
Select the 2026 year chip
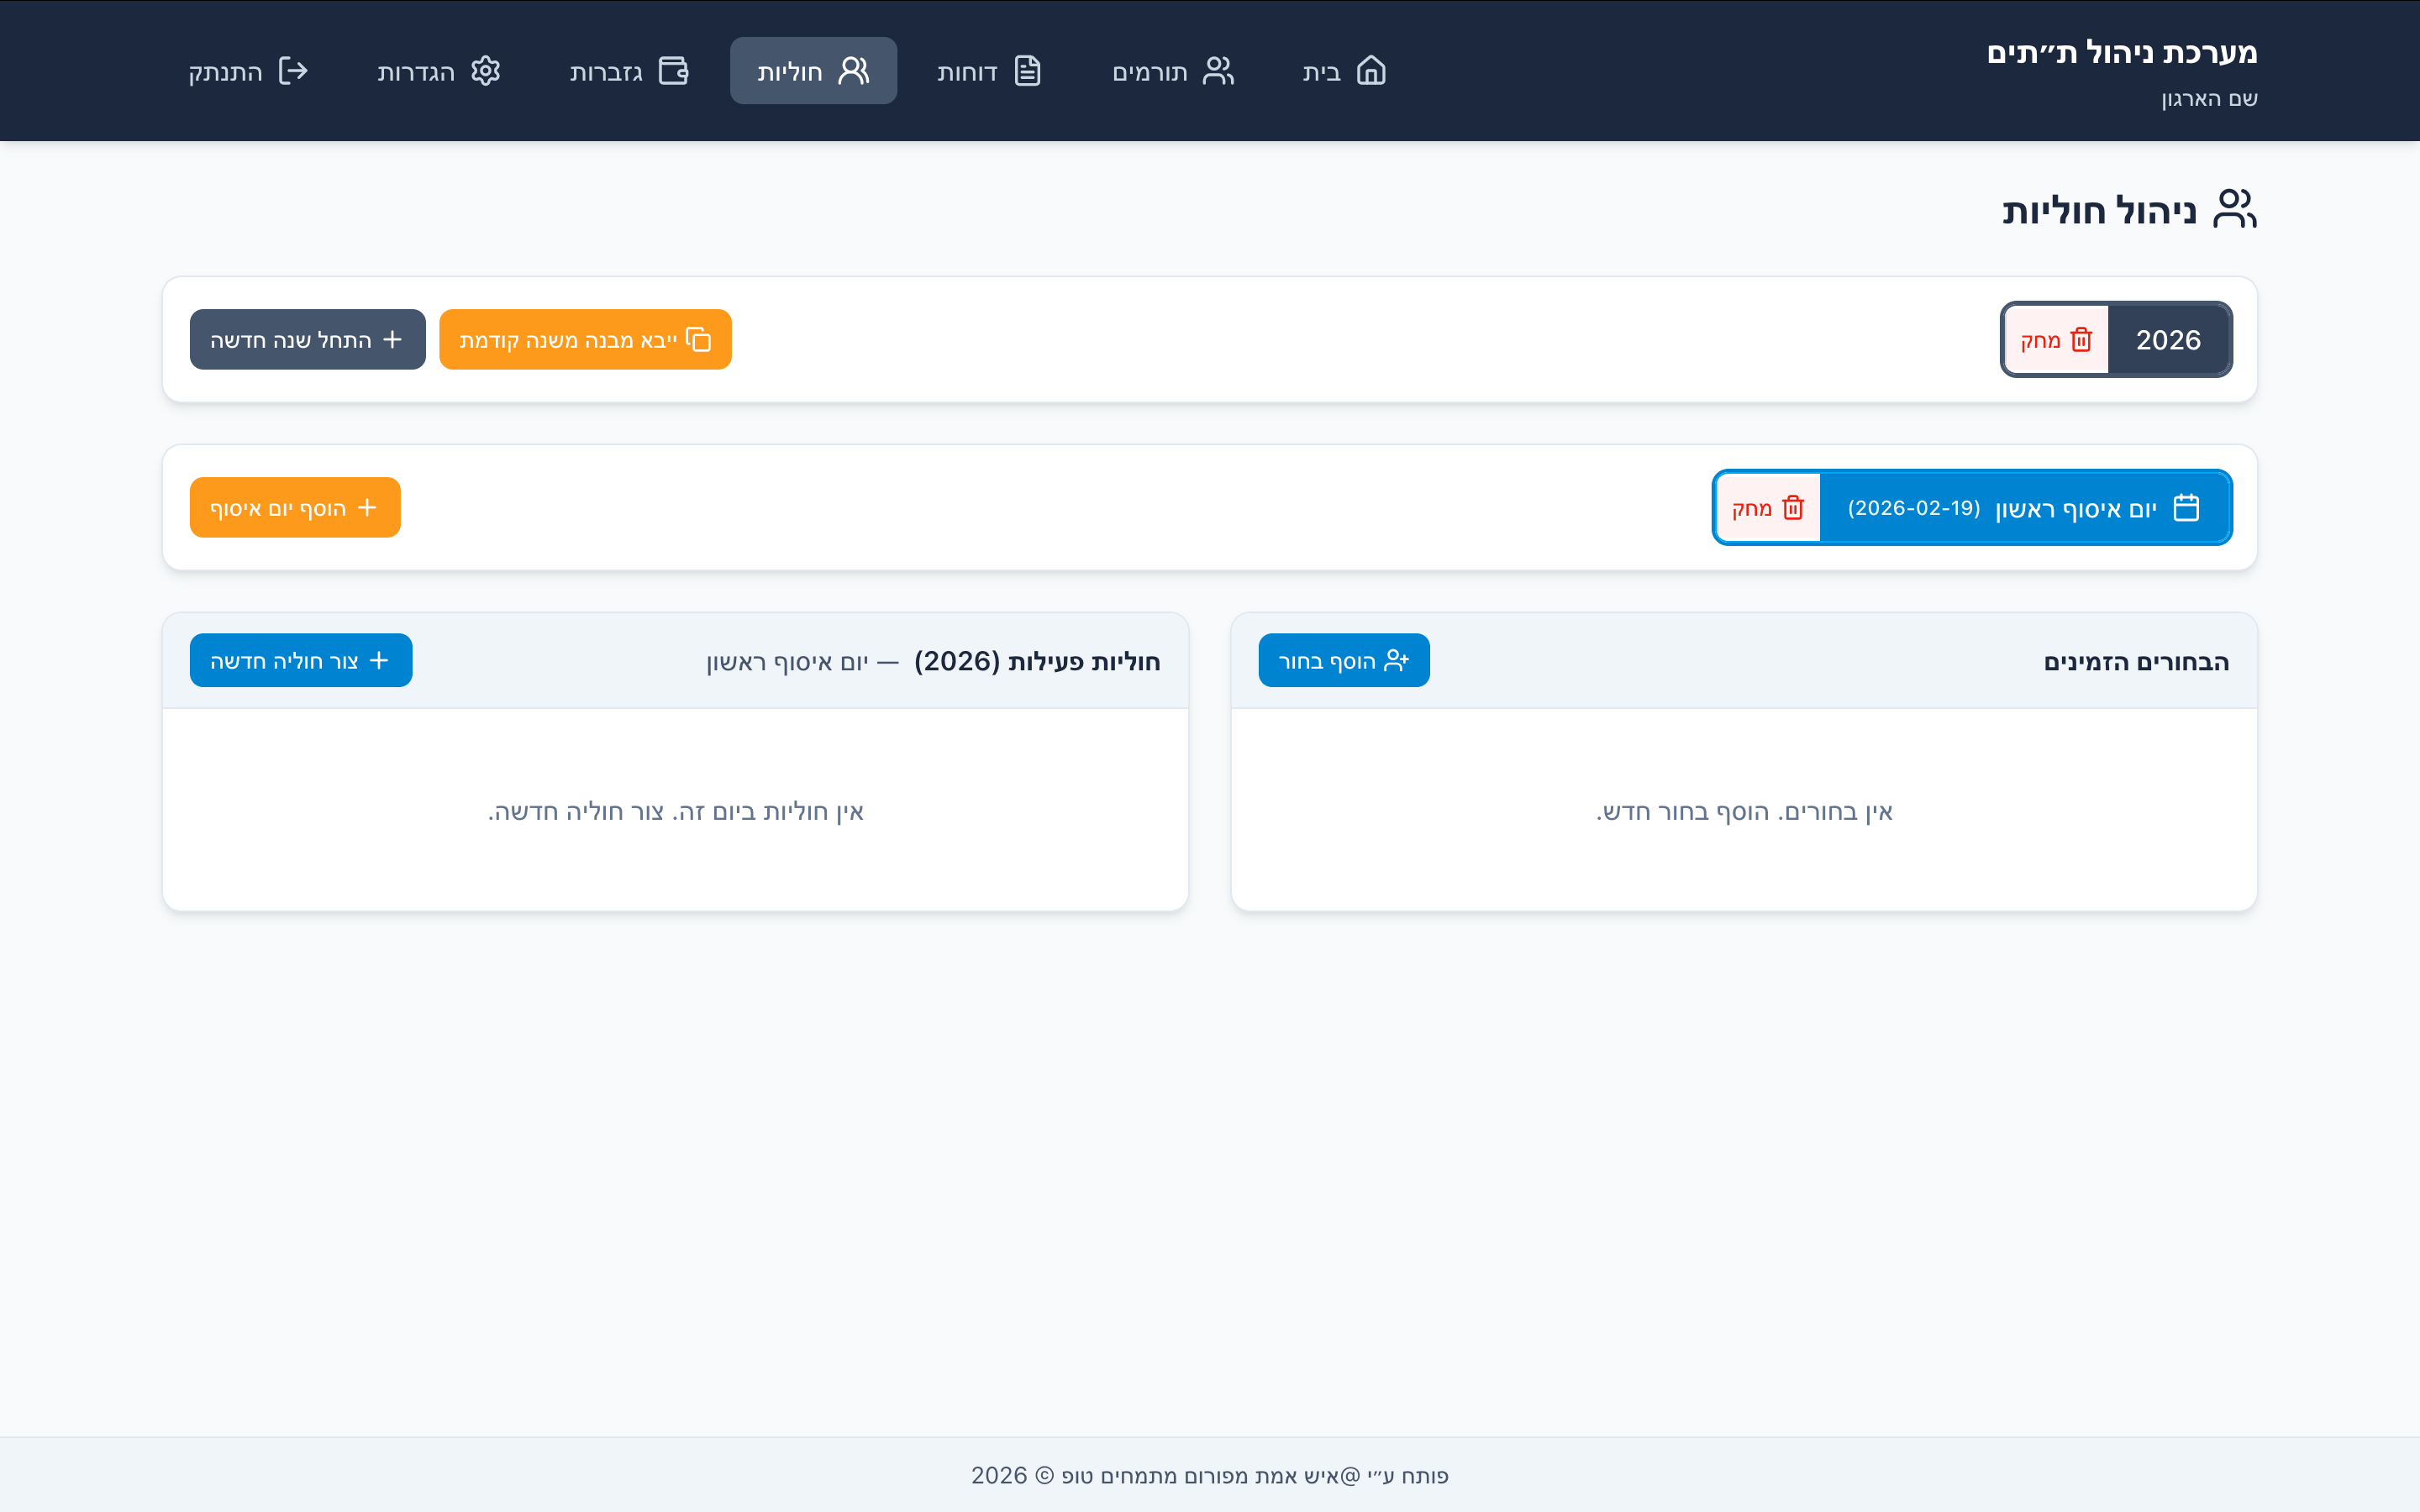point(2168,340)
